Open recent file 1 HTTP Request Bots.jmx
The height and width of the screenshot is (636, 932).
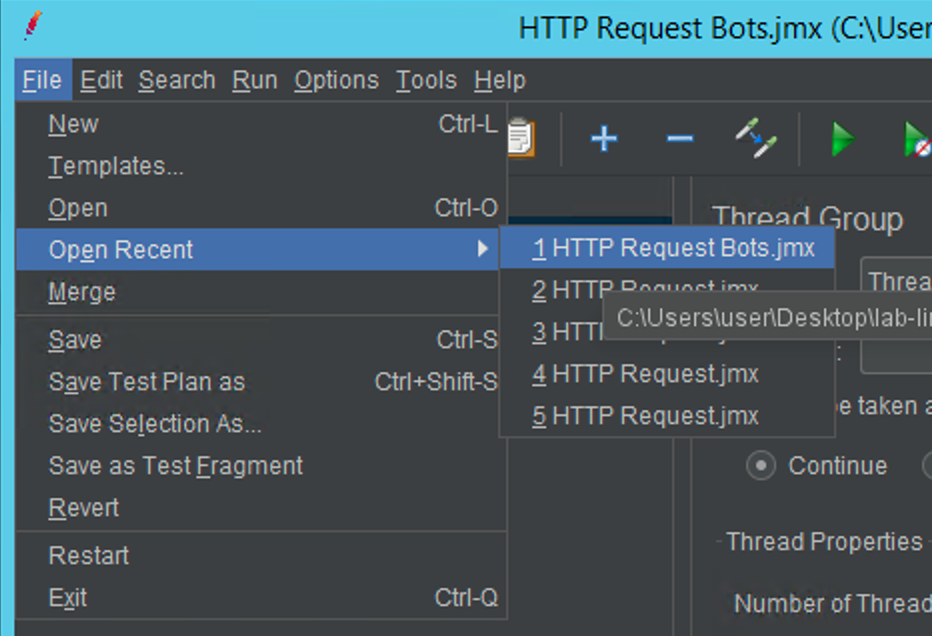click(x=667, y=248)
